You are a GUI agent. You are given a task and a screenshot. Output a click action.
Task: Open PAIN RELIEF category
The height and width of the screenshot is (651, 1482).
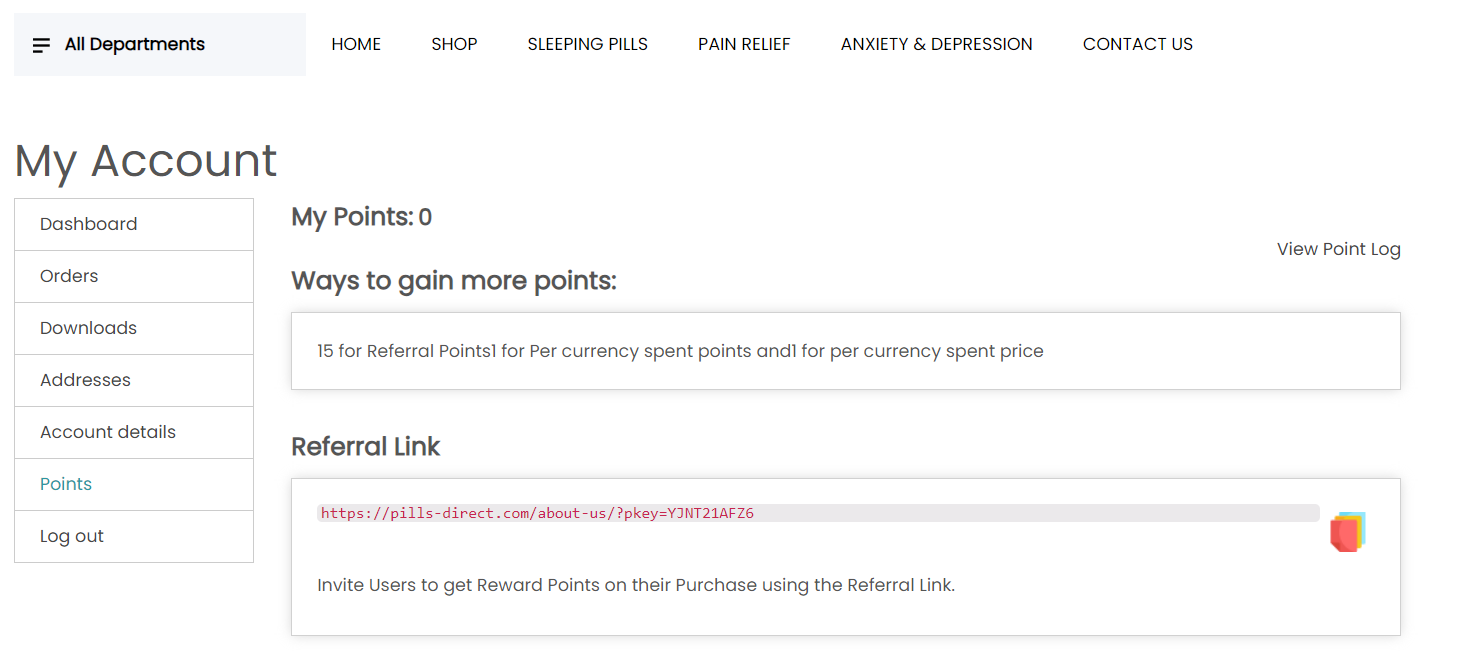pyautogui.click(x=744, y=44)
